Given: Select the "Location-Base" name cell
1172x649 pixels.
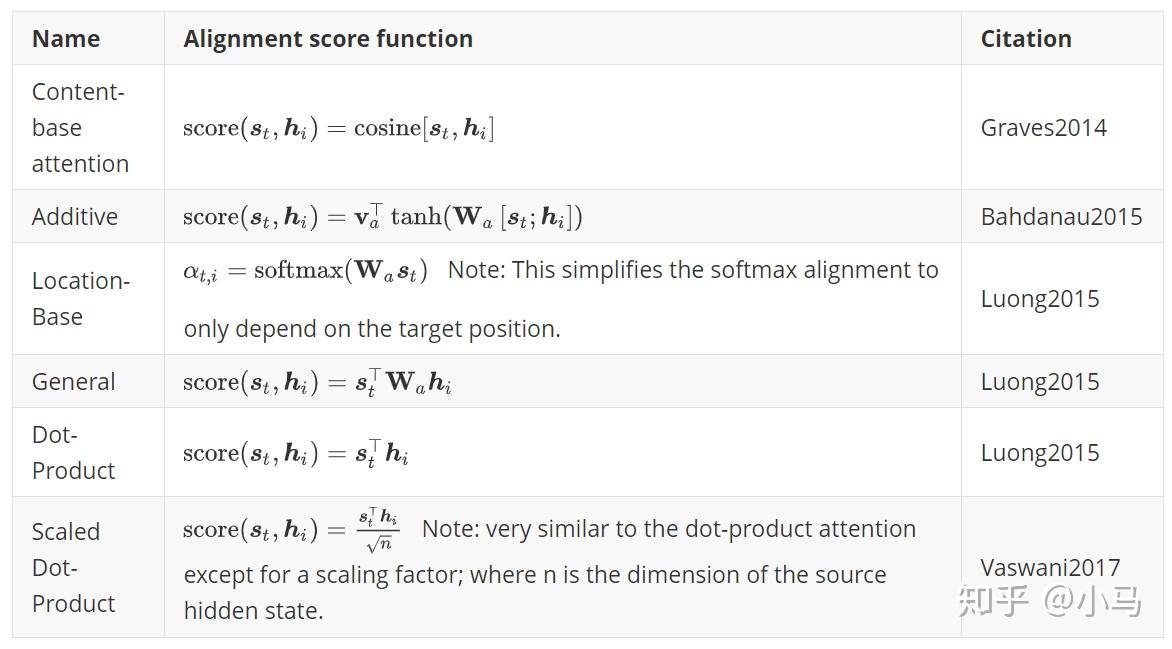Looking at the screenshot, I should pos(81,298).
